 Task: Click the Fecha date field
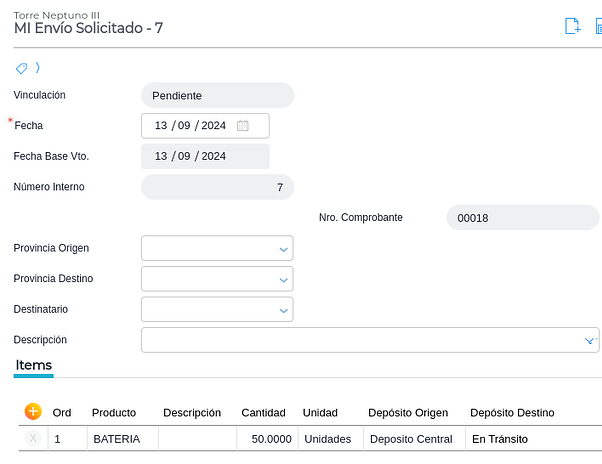[x=190, y=126]
